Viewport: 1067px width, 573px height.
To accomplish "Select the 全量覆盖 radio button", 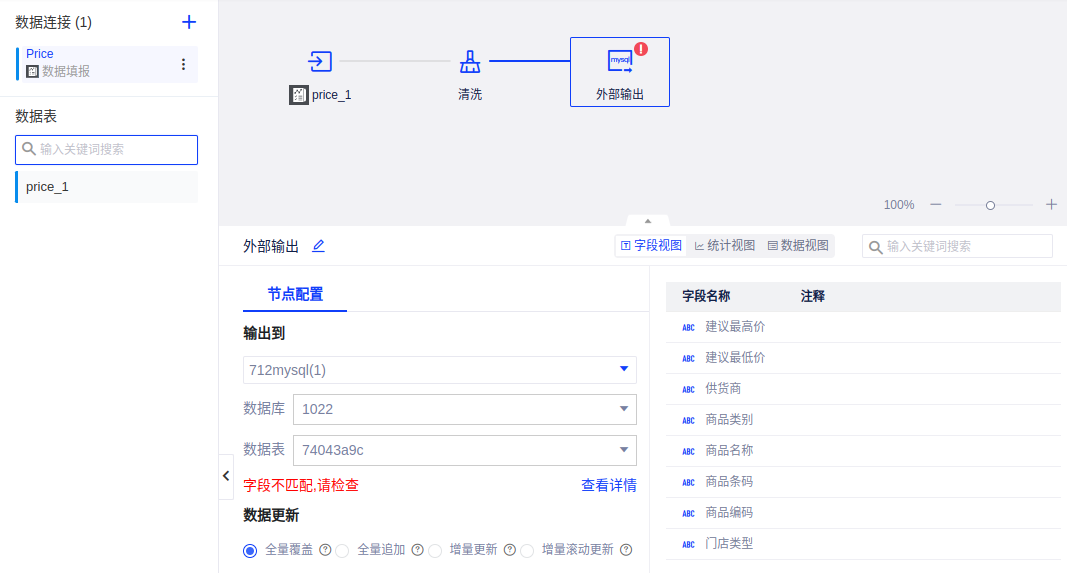I will (x=250, y=550).
